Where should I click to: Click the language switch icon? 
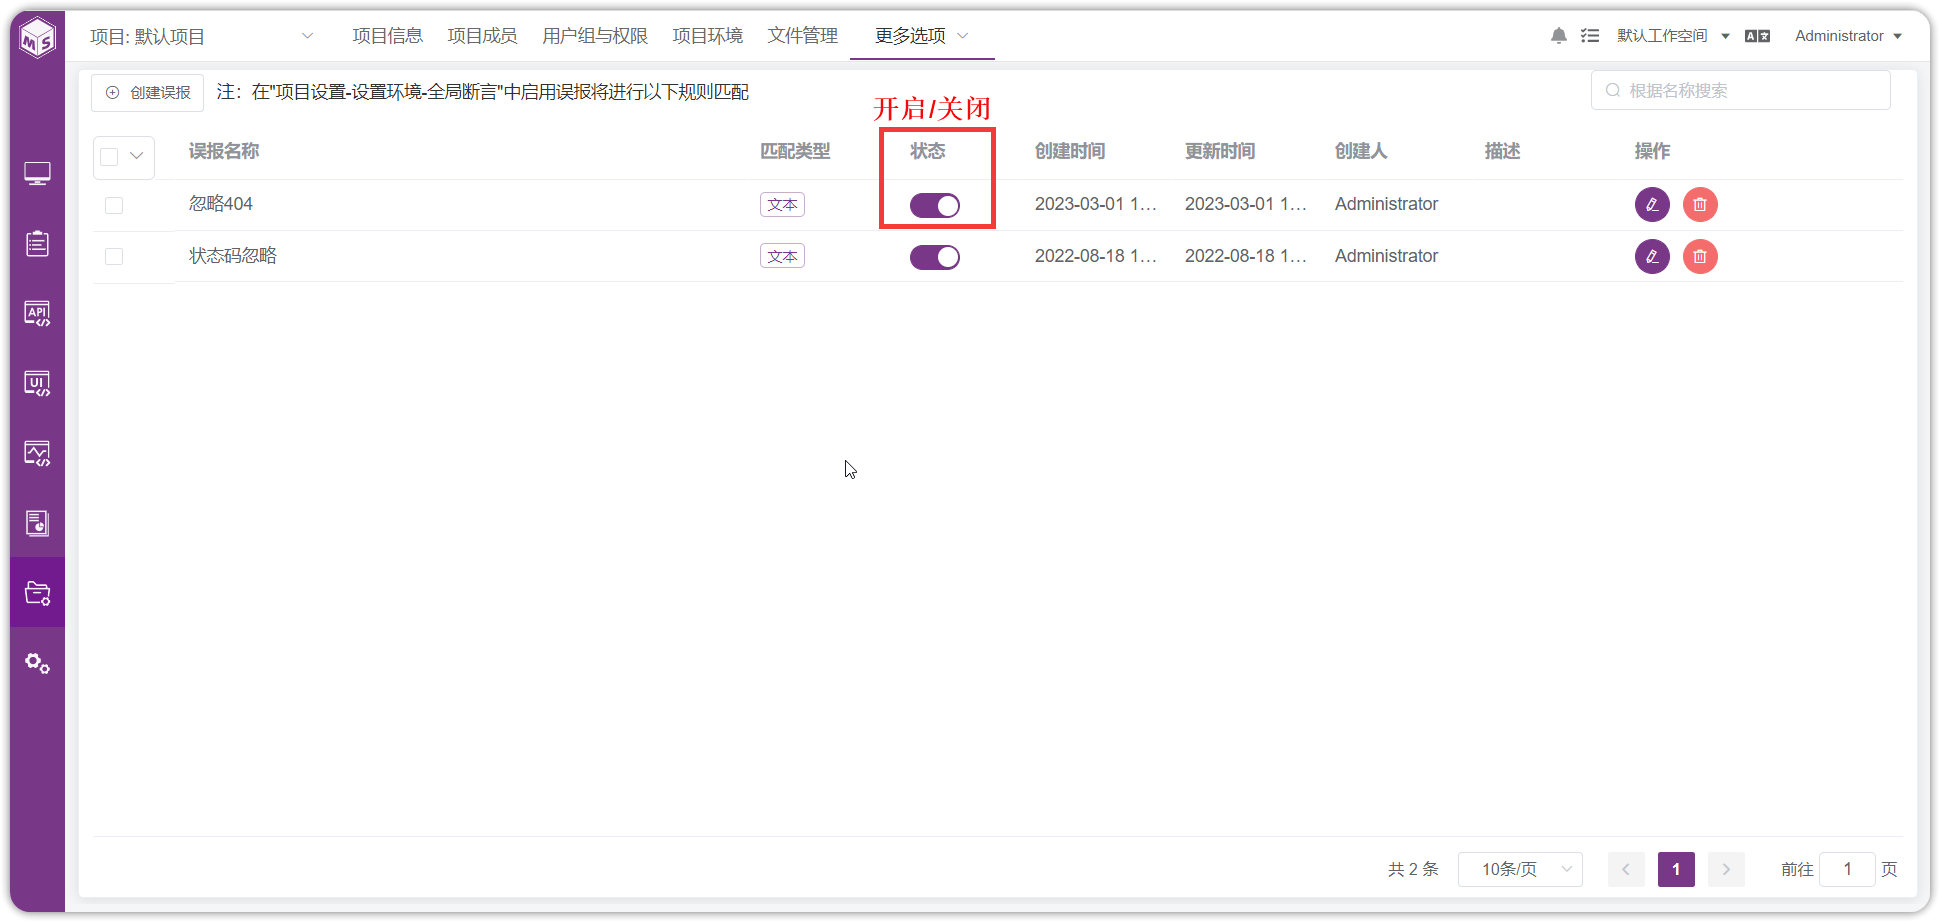click(x=1757, y=36)
